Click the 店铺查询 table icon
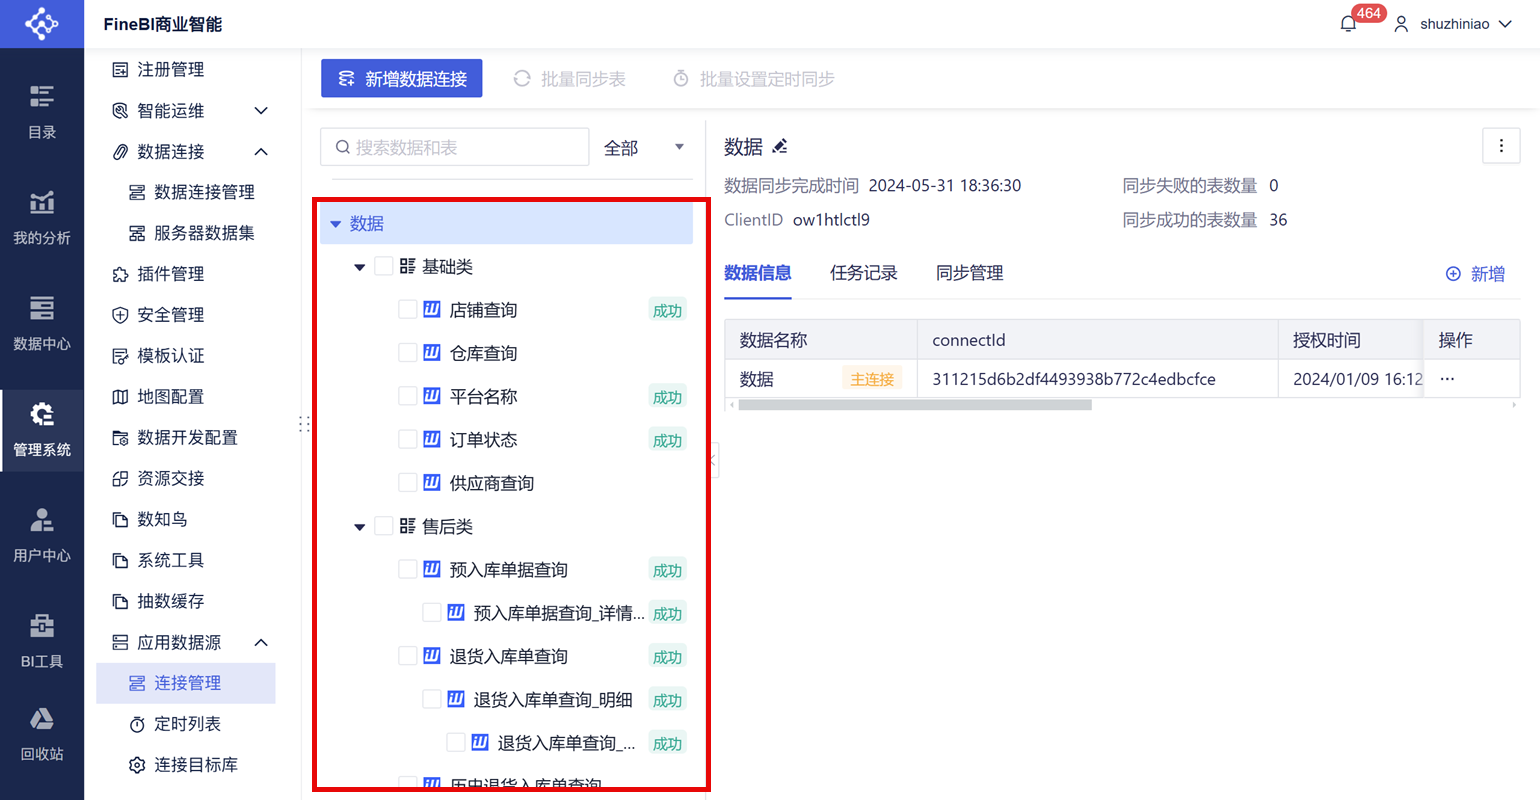Viewport: 1540px width, 800px height. click(432, 310)
